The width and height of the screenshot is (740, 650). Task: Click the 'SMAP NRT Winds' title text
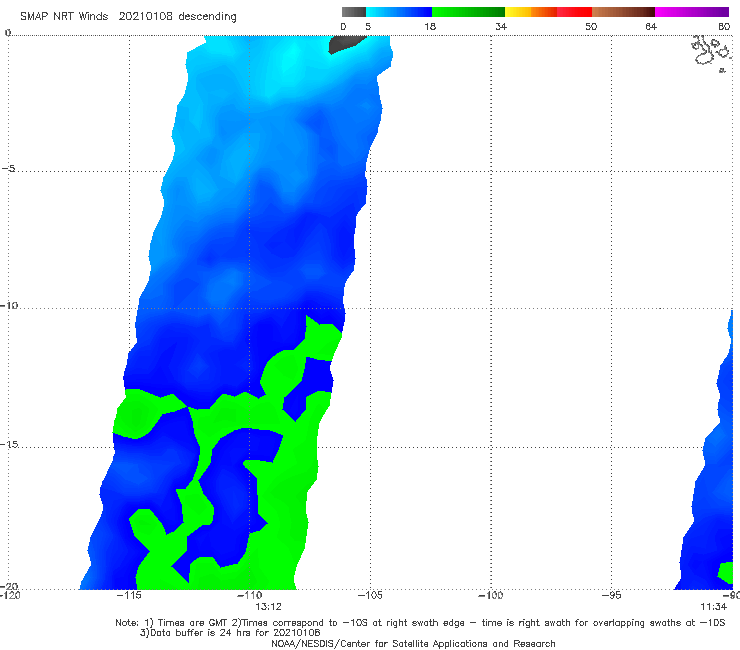(64, 16)
